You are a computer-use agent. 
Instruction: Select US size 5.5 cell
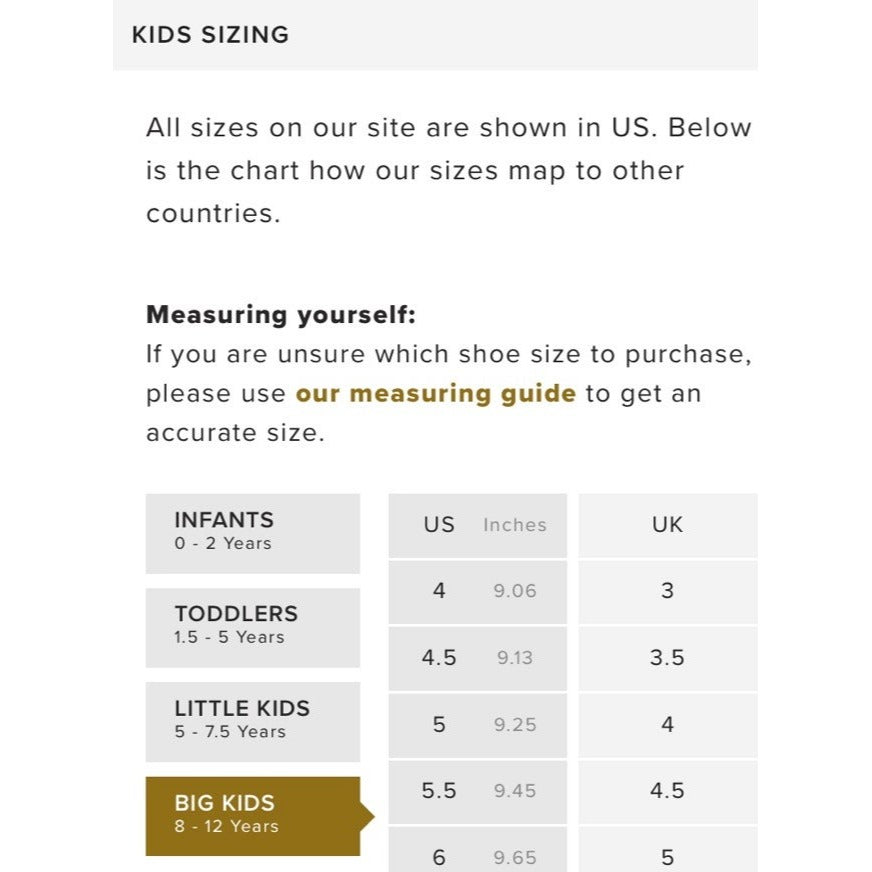439,791
